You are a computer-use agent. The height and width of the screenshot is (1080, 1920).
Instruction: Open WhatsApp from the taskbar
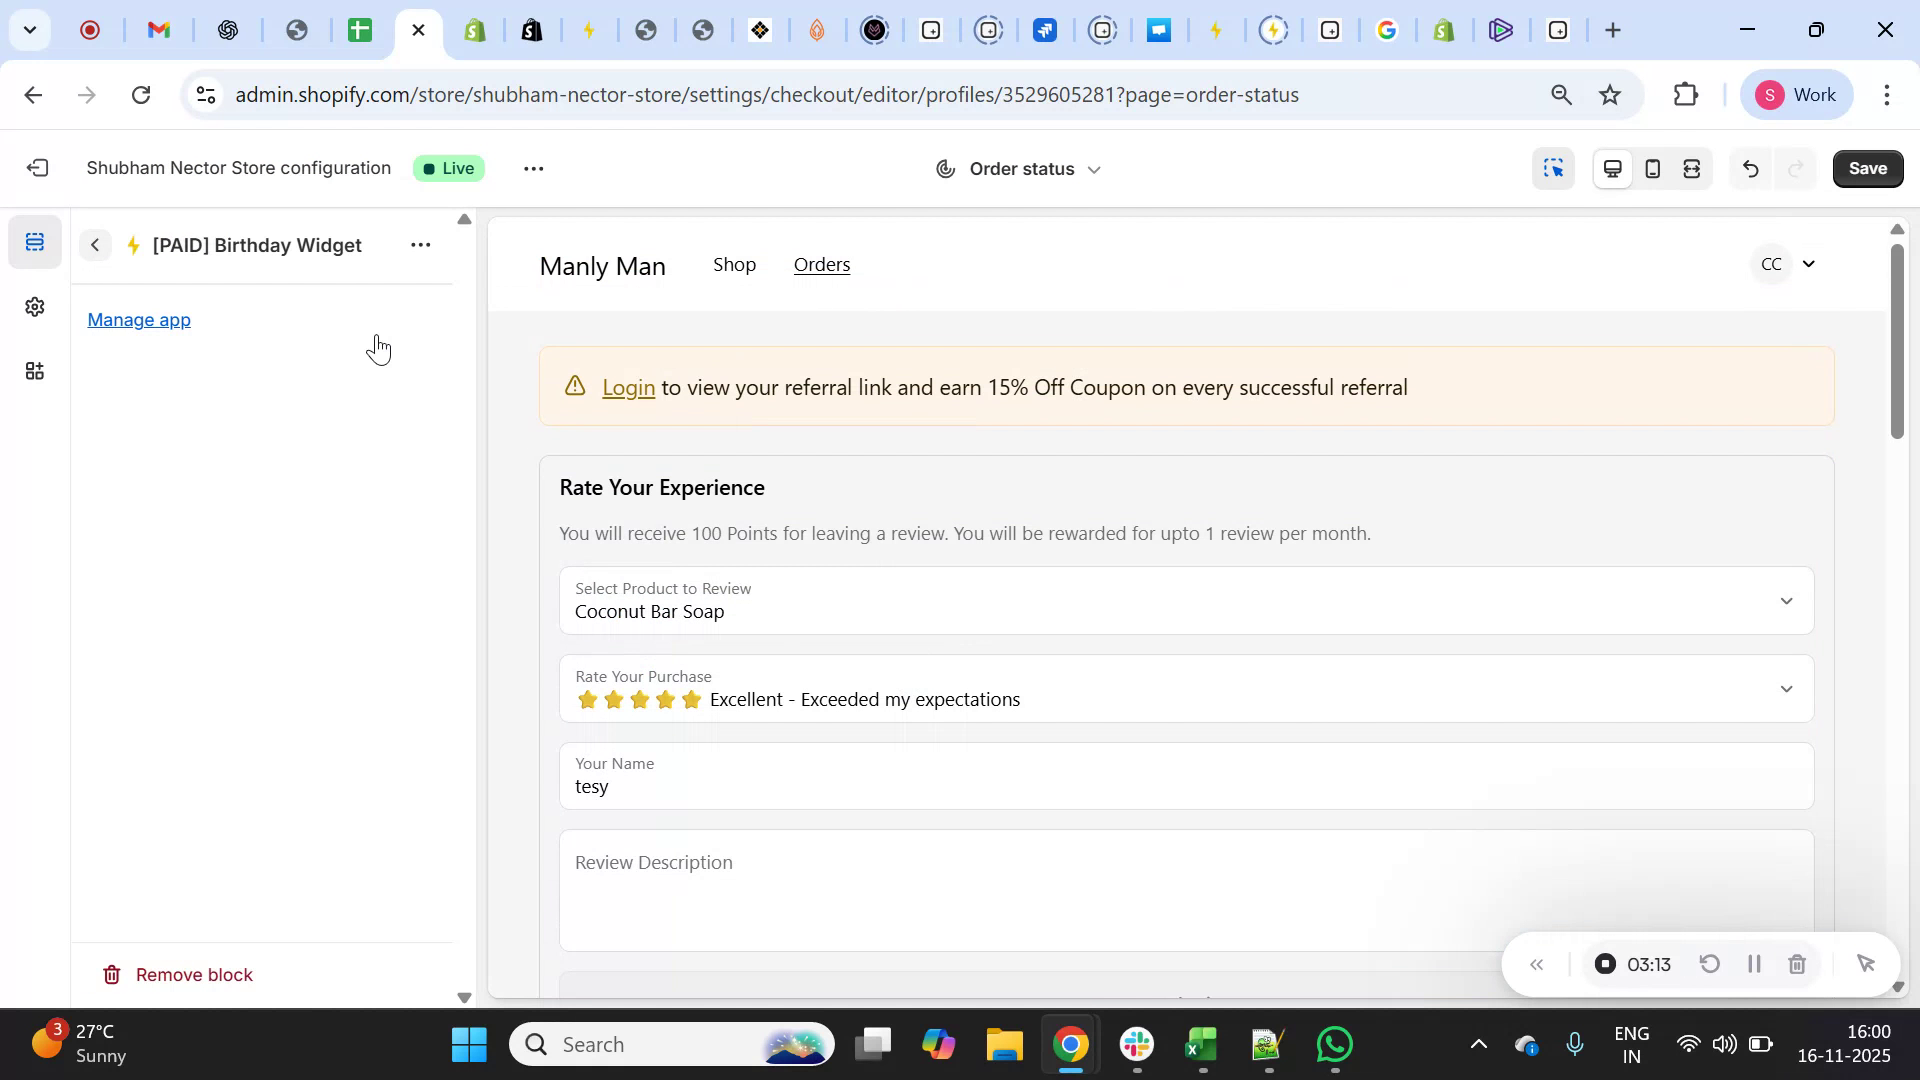click(x=1335, y=1043)
